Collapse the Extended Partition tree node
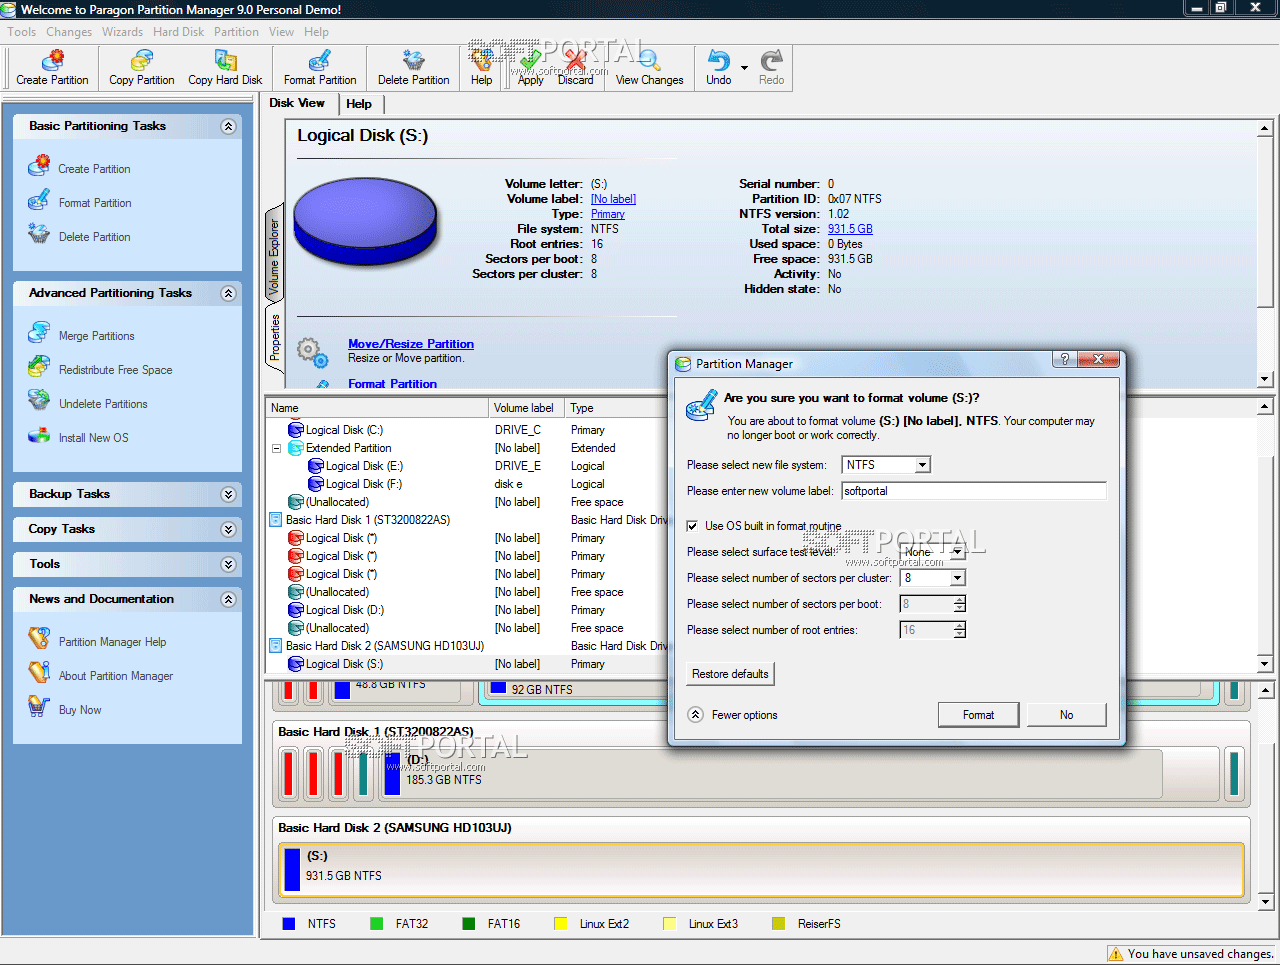 [277, 448]
